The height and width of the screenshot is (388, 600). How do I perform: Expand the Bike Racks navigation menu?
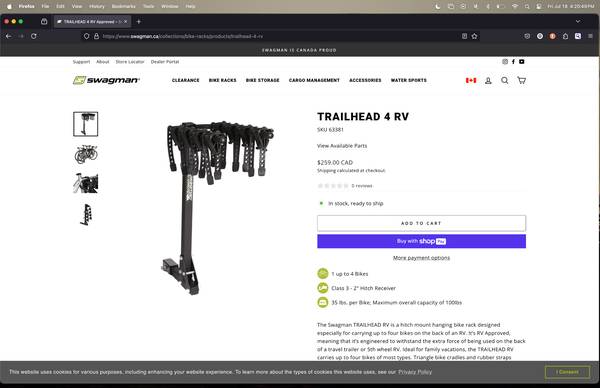[222, 80]
